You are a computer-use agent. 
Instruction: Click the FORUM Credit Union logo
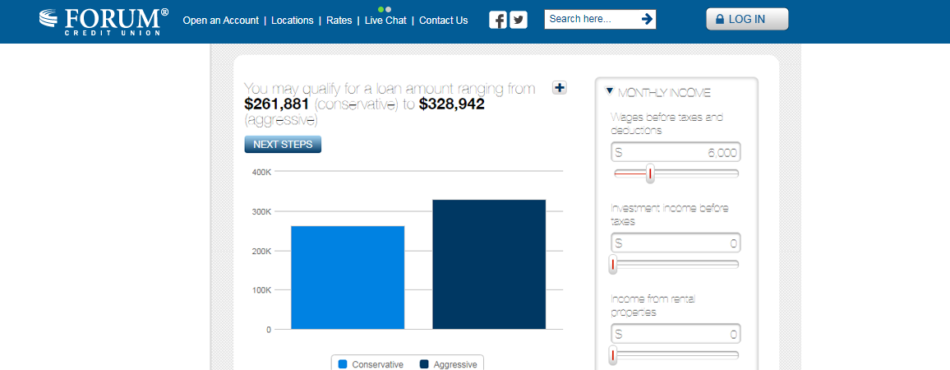[x=104, y=21]
